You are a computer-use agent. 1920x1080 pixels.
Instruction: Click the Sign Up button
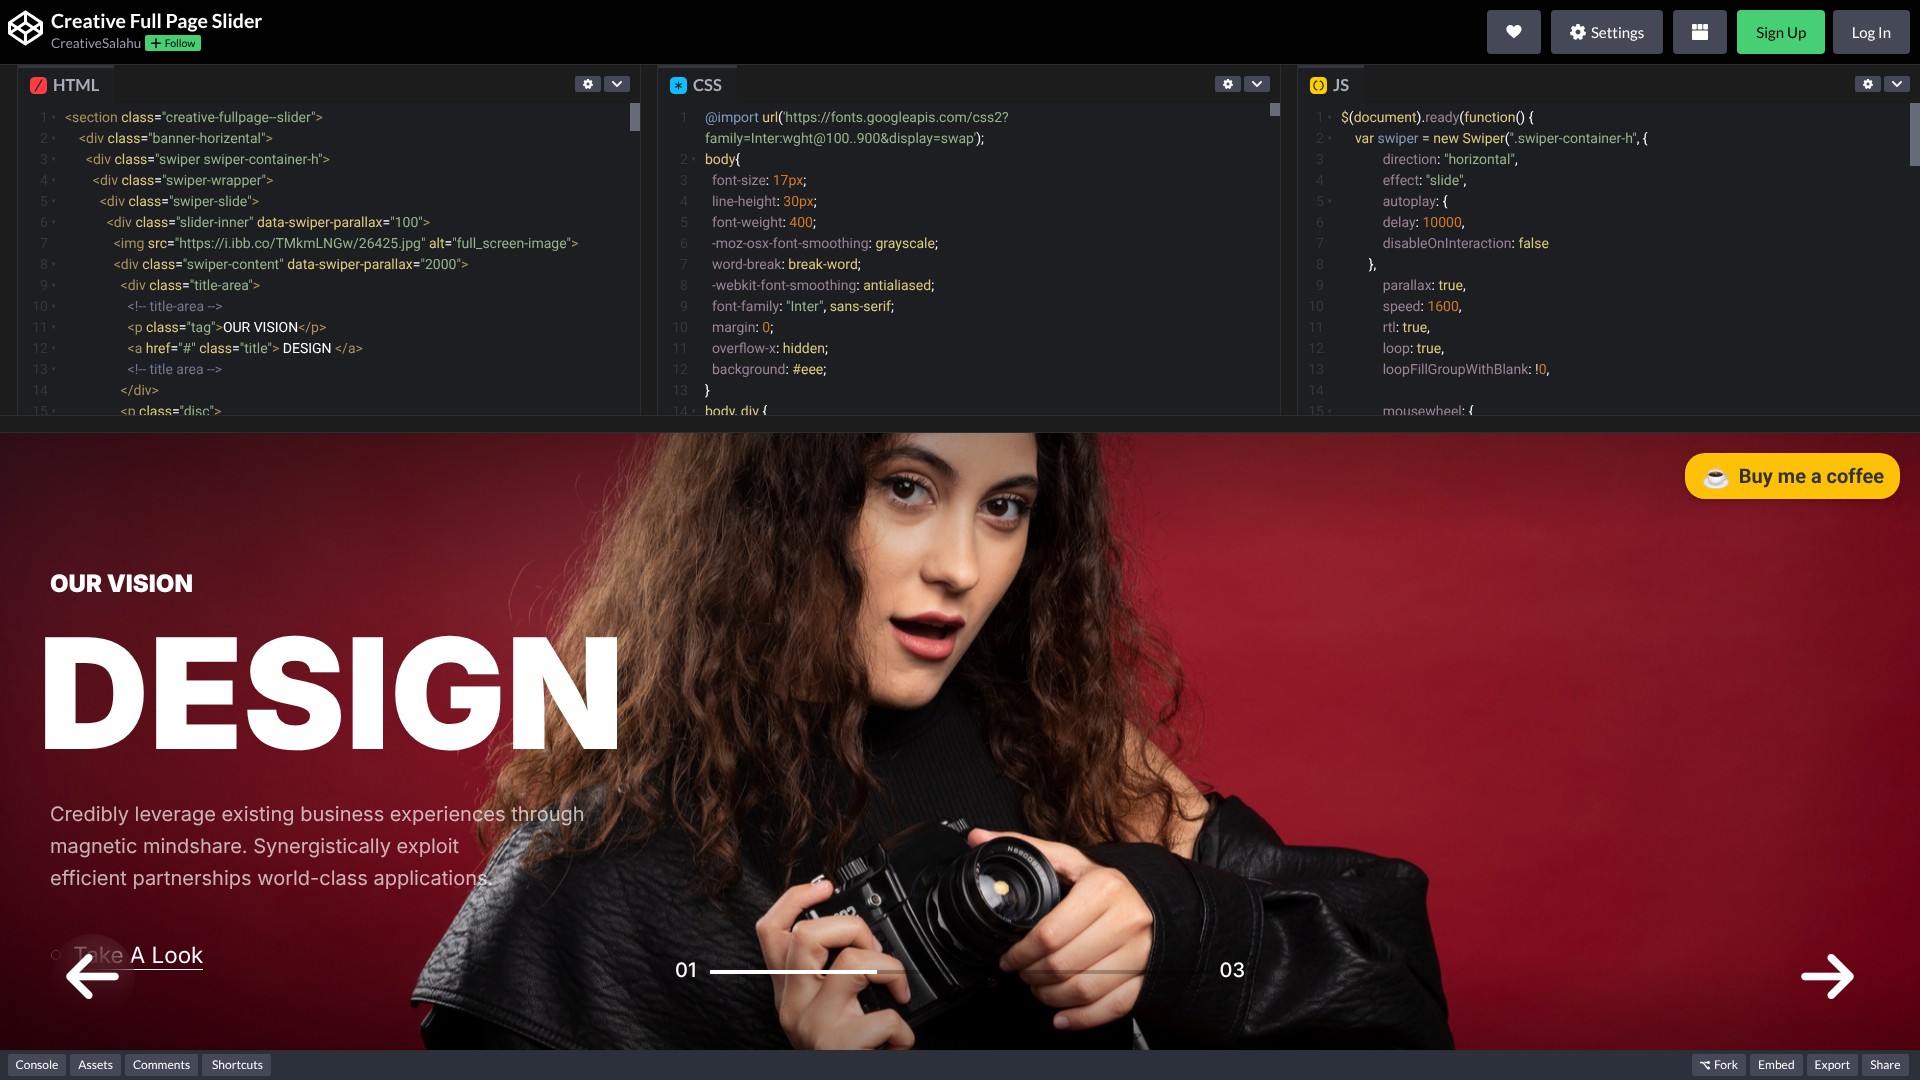coord(1780,32)
